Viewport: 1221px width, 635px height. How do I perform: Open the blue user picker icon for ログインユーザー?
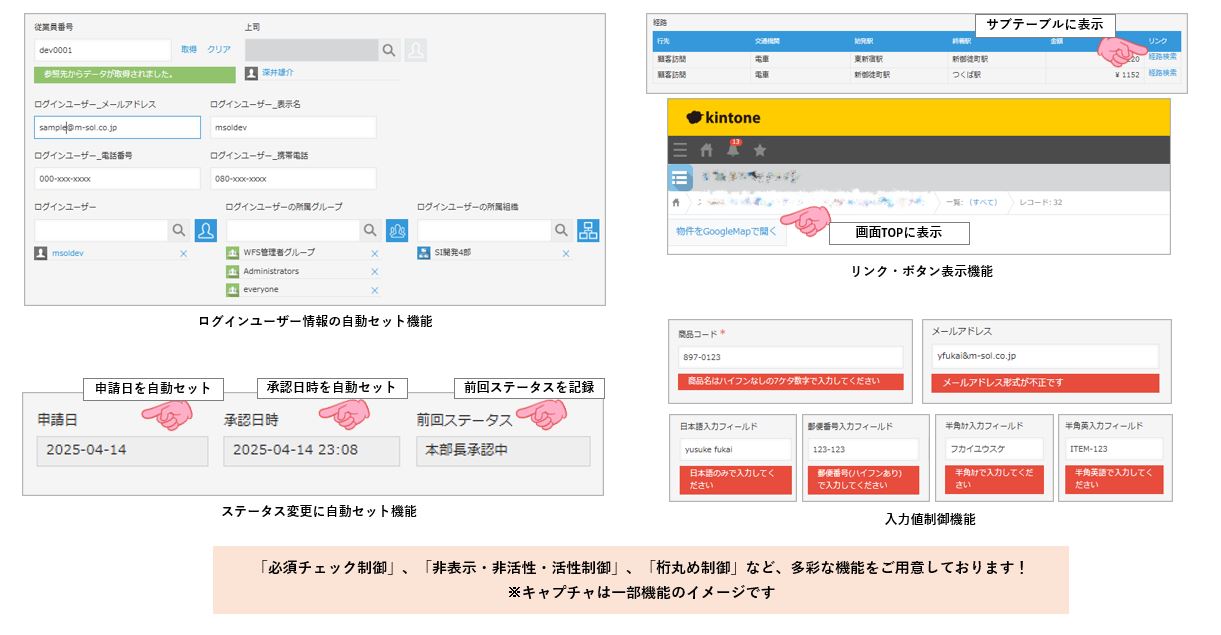tap(205, 230)
